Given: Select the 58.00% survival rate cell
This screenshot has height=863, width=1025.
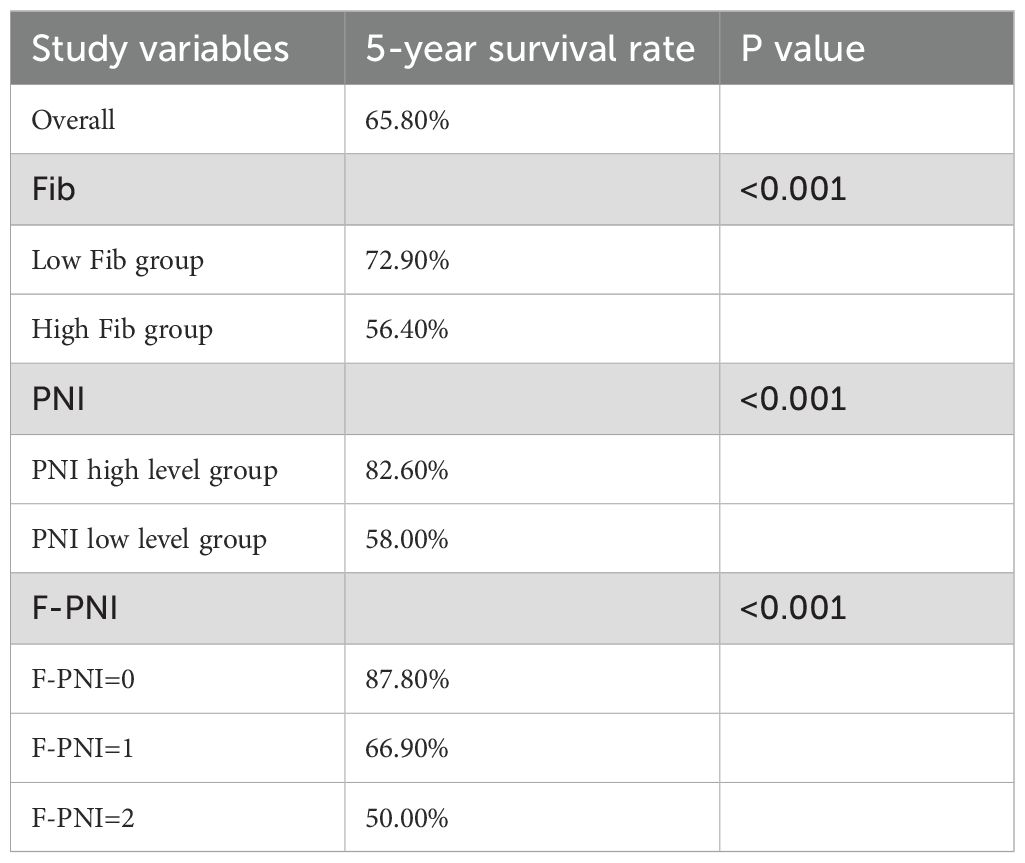Looking at the screenshot, I should [407, 540].
